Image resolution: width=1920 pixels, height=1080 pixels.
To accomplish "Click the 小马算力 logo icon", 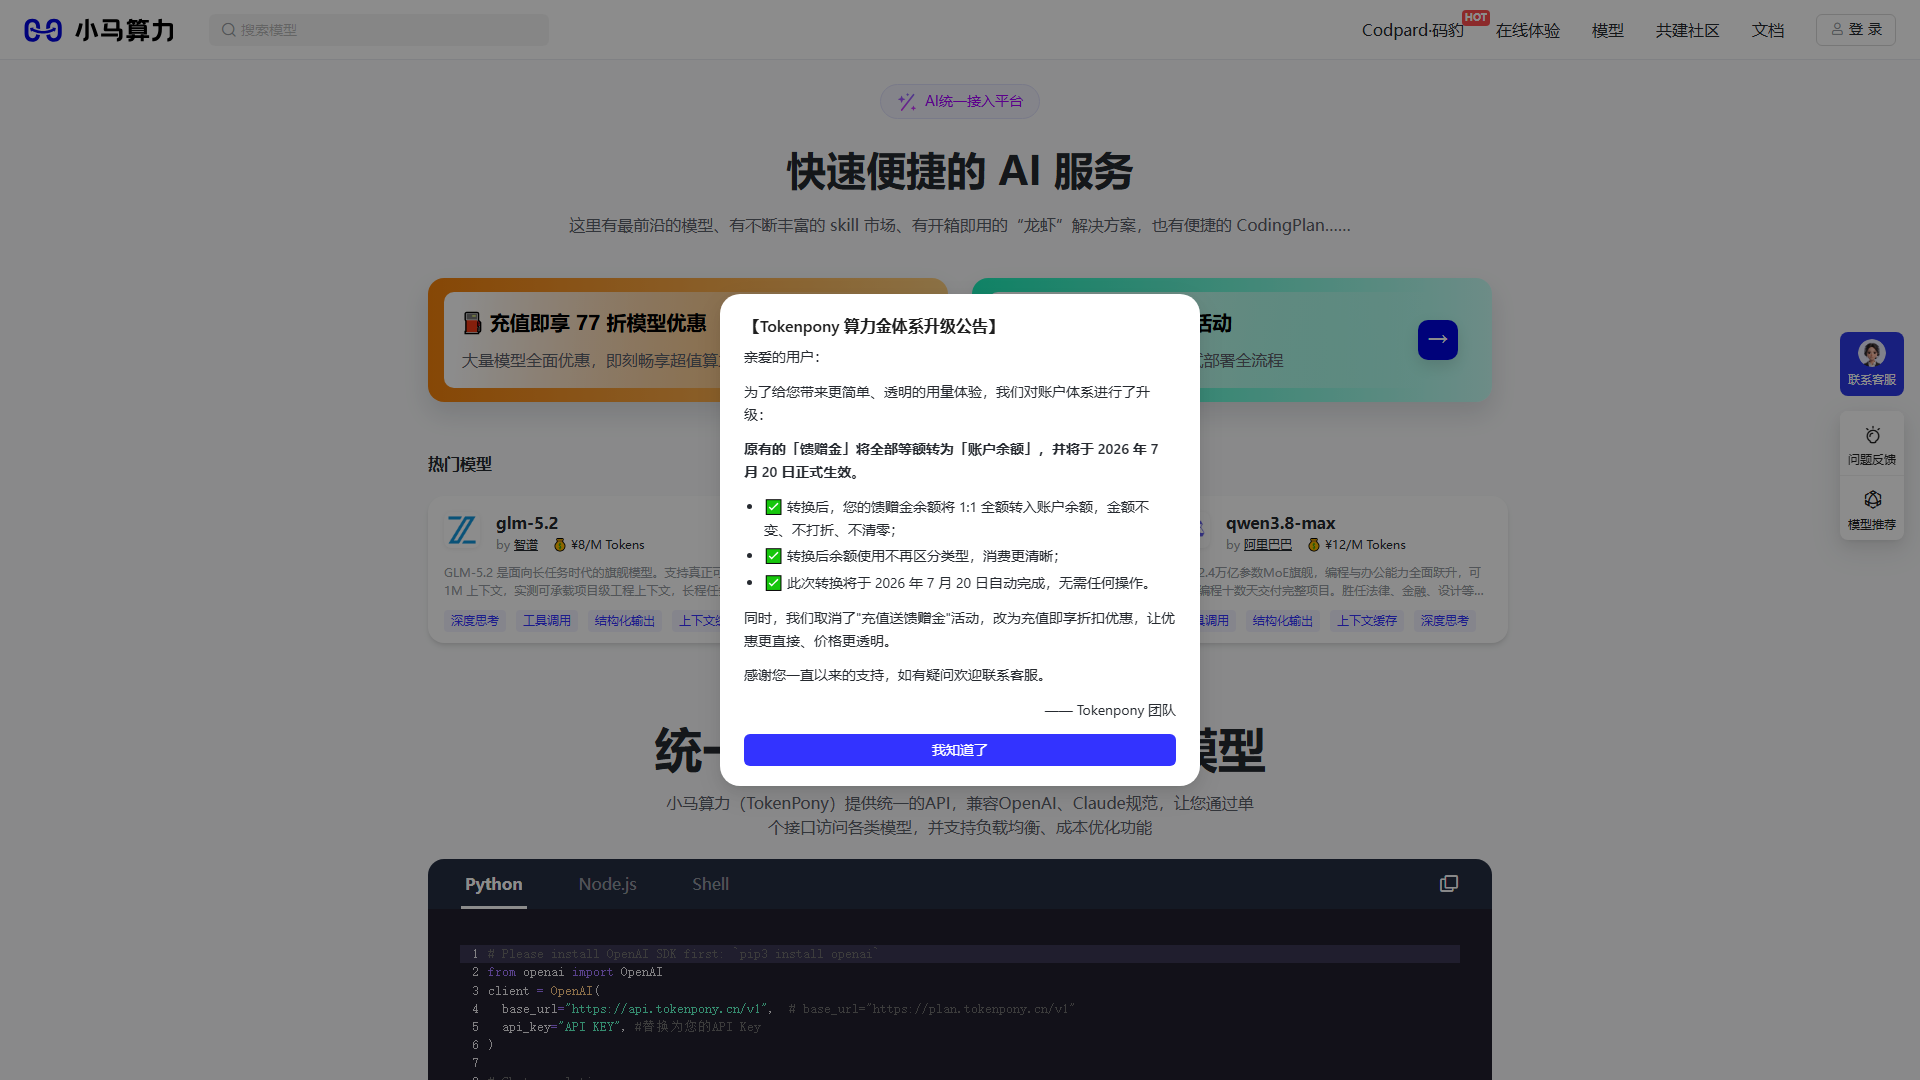I will [x=43, y=30].
